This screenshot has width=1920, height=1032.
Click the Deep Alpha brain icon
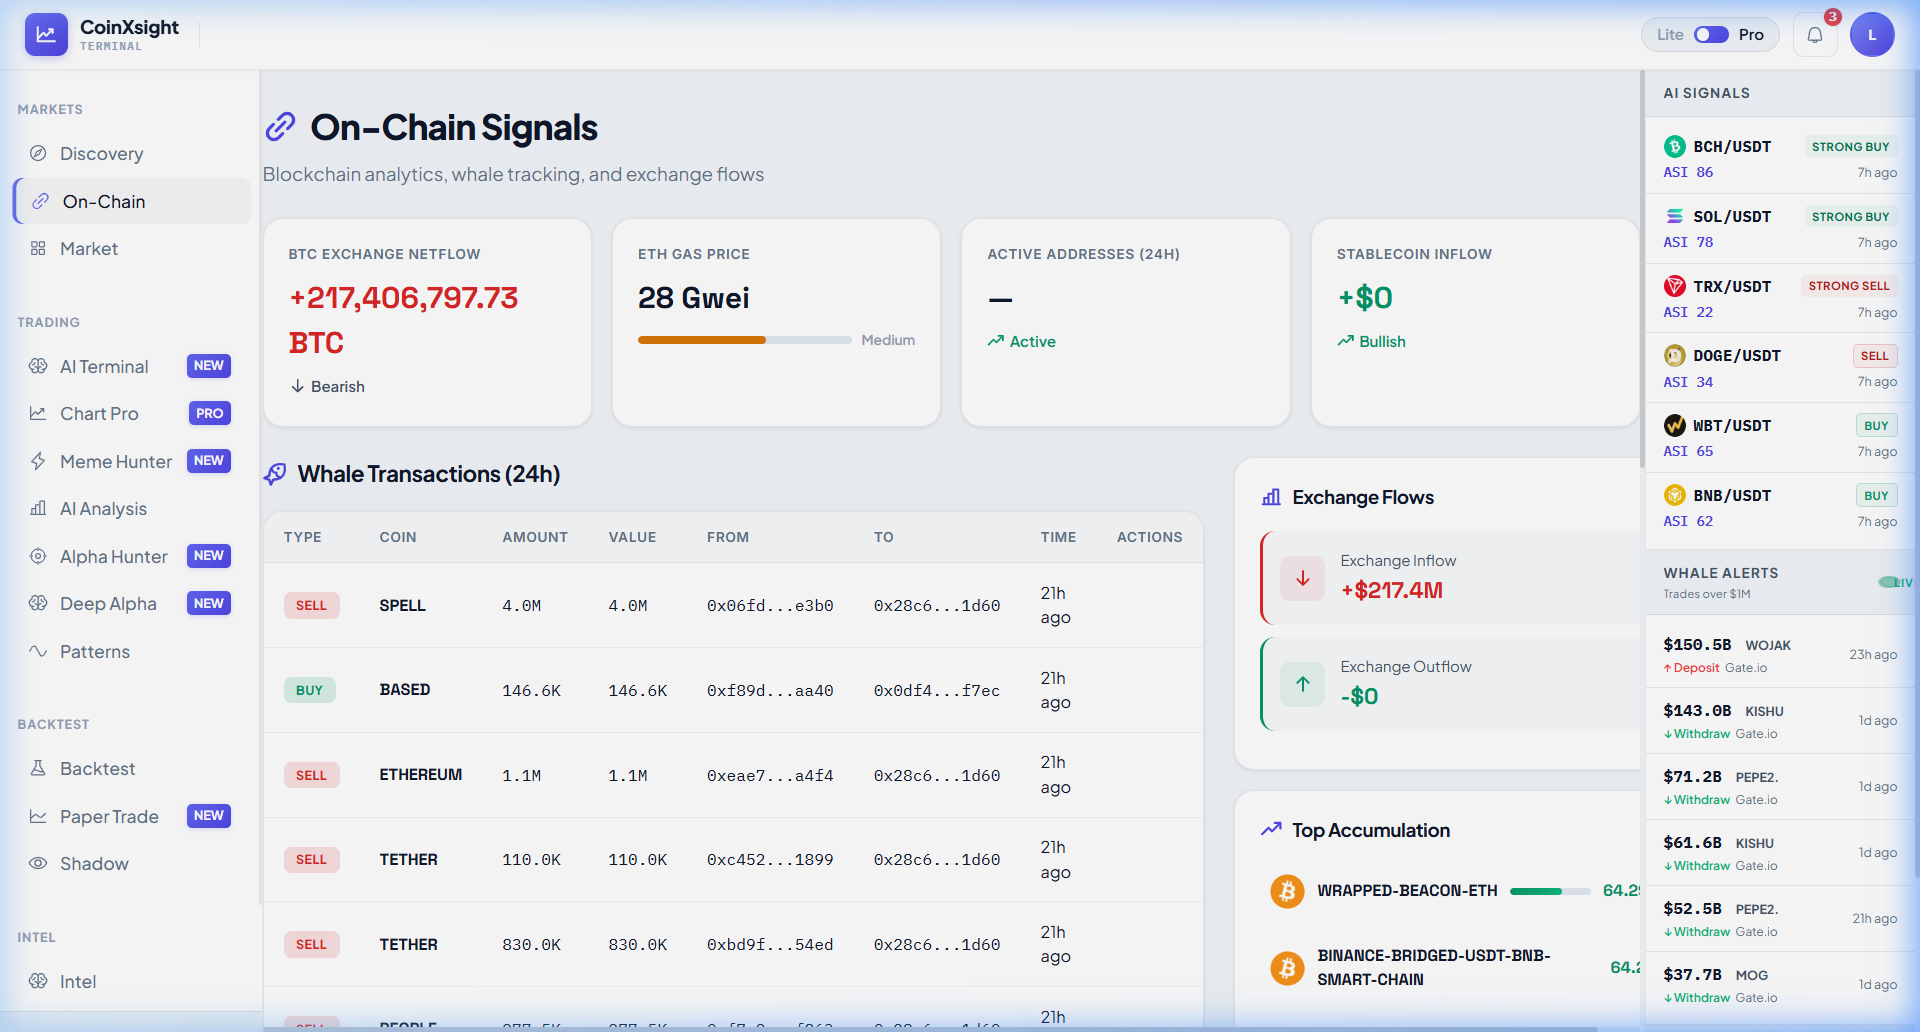(38, 603)
